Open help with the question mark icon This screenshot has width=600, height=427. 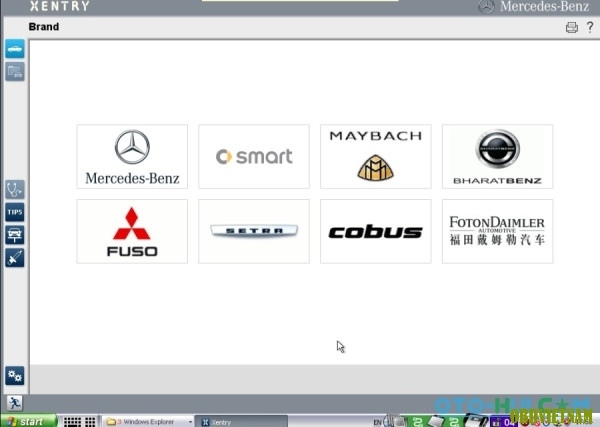click(590, 27)
